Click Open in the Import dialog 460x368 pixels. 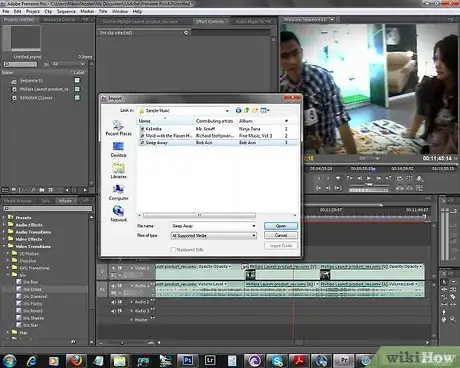point(281,226)
